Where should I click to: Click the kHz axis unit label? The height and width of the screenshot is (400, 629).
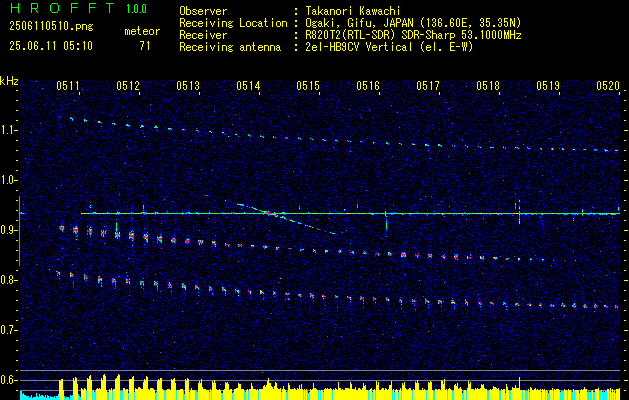click(9, 81)
